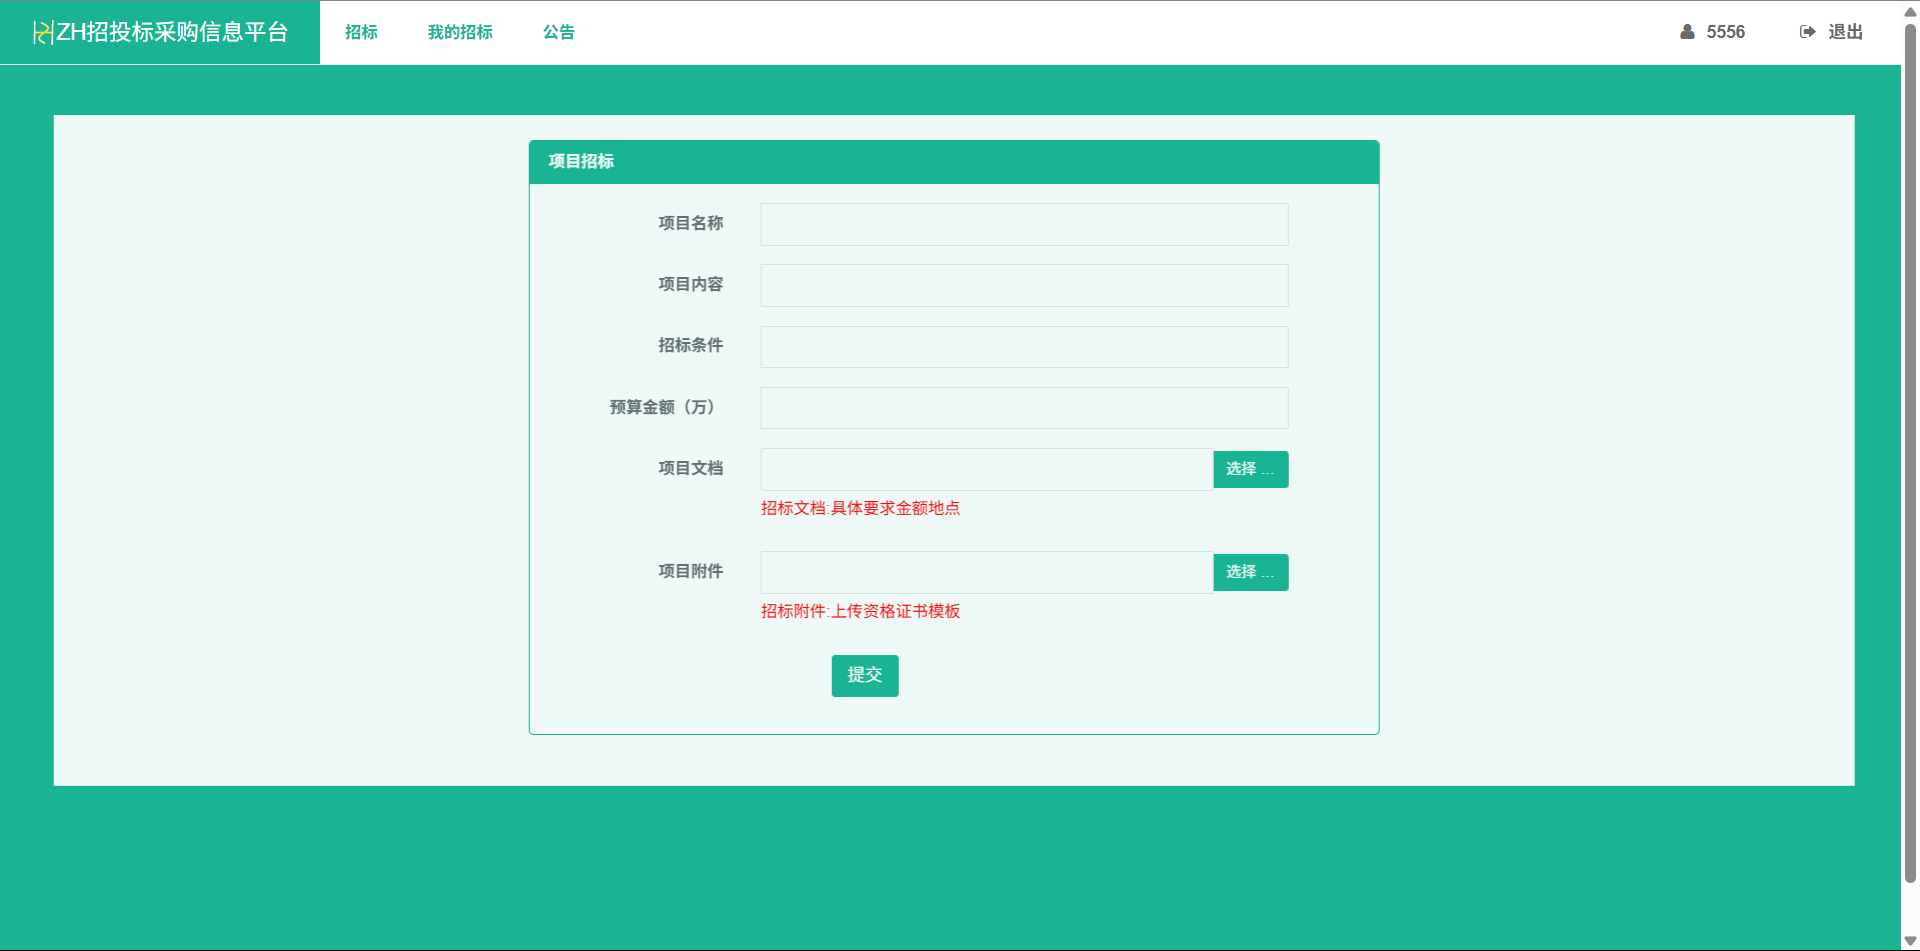The width and height of the screenshot is (1920, 951).
Task: Click the 项目附件 label
Action: point(690,571)
